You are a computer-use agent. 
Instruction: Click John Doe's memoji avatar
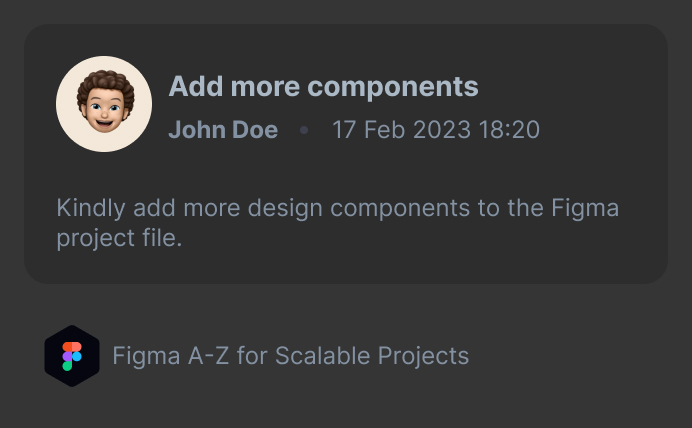point(104,104)
